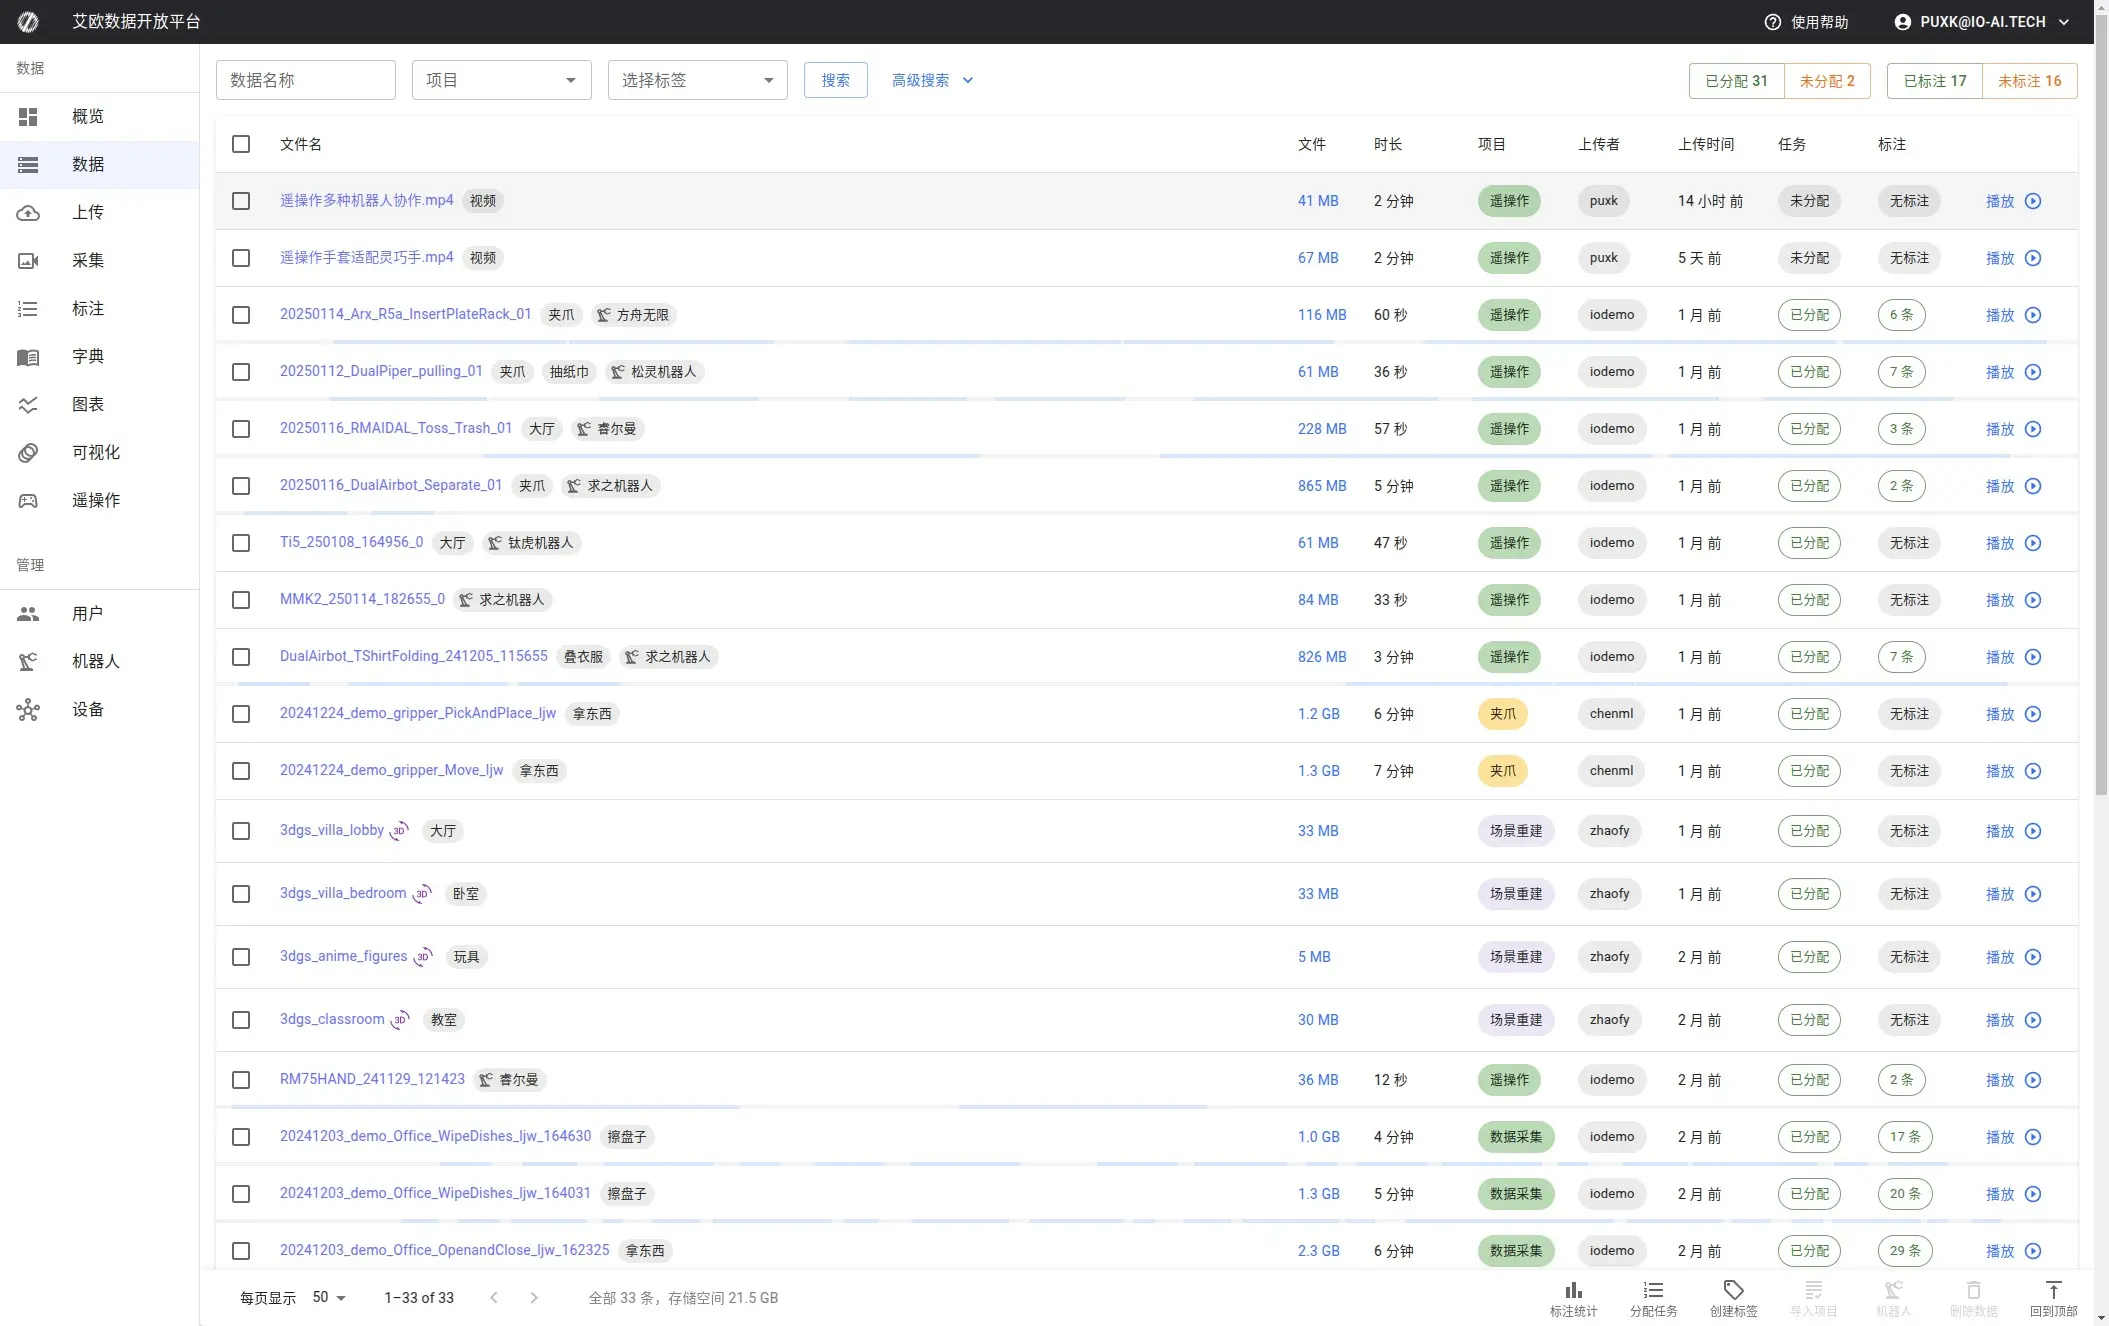Click the 标注统计 chart icon
2109x1326 pixels.
click(1573, 1291)
